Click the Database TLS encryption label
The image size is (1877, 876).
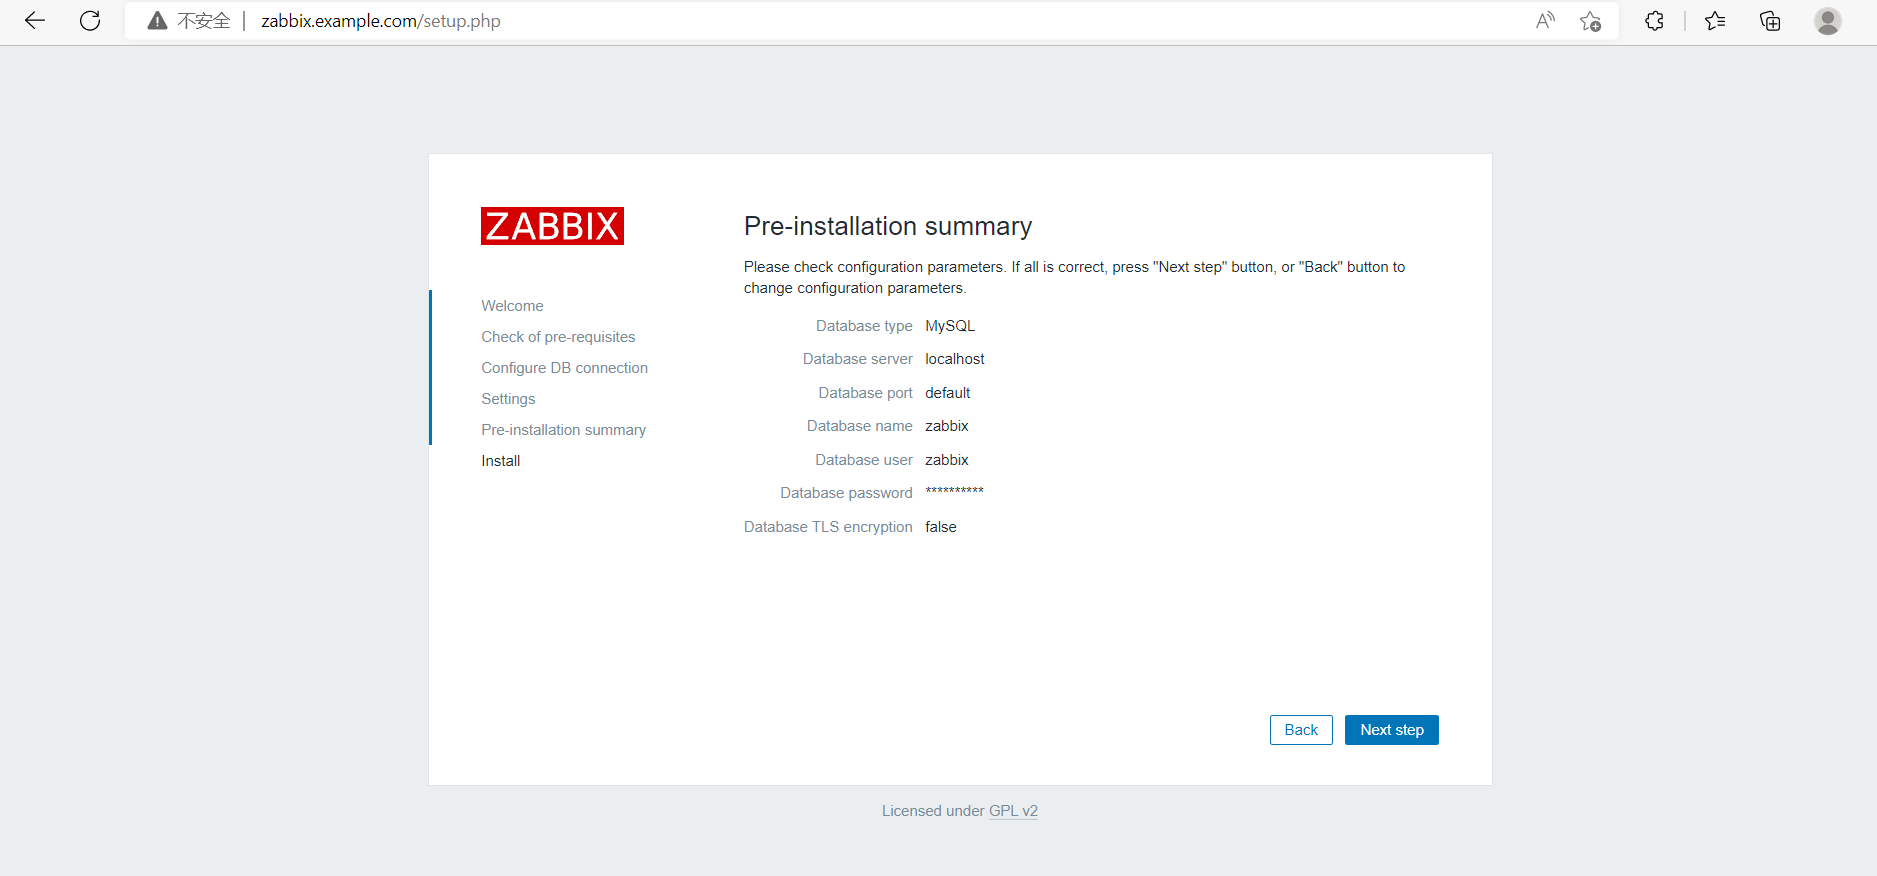(828, 527)
